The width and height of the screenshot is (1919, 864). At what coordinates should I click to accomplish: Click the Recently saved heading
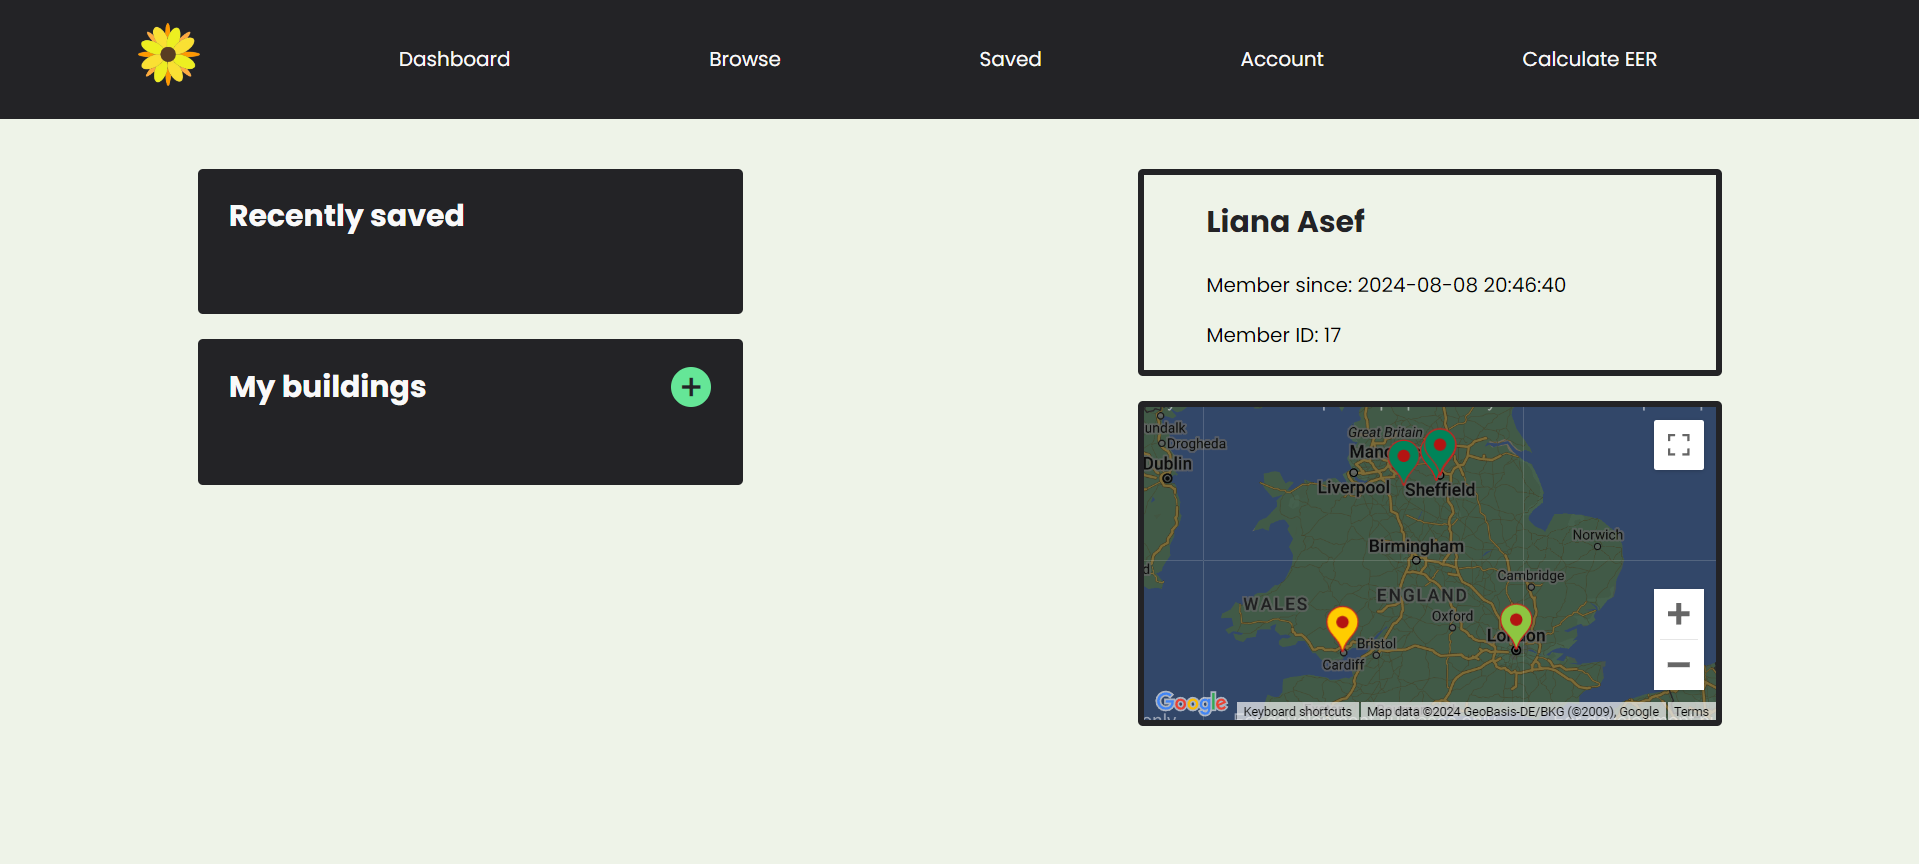346,216
